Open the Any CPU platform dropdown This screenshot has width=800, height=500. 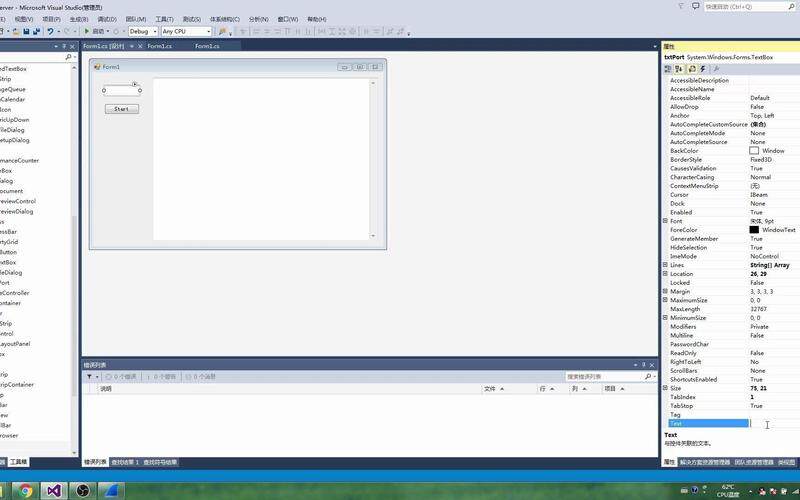[x=186, y=32]
